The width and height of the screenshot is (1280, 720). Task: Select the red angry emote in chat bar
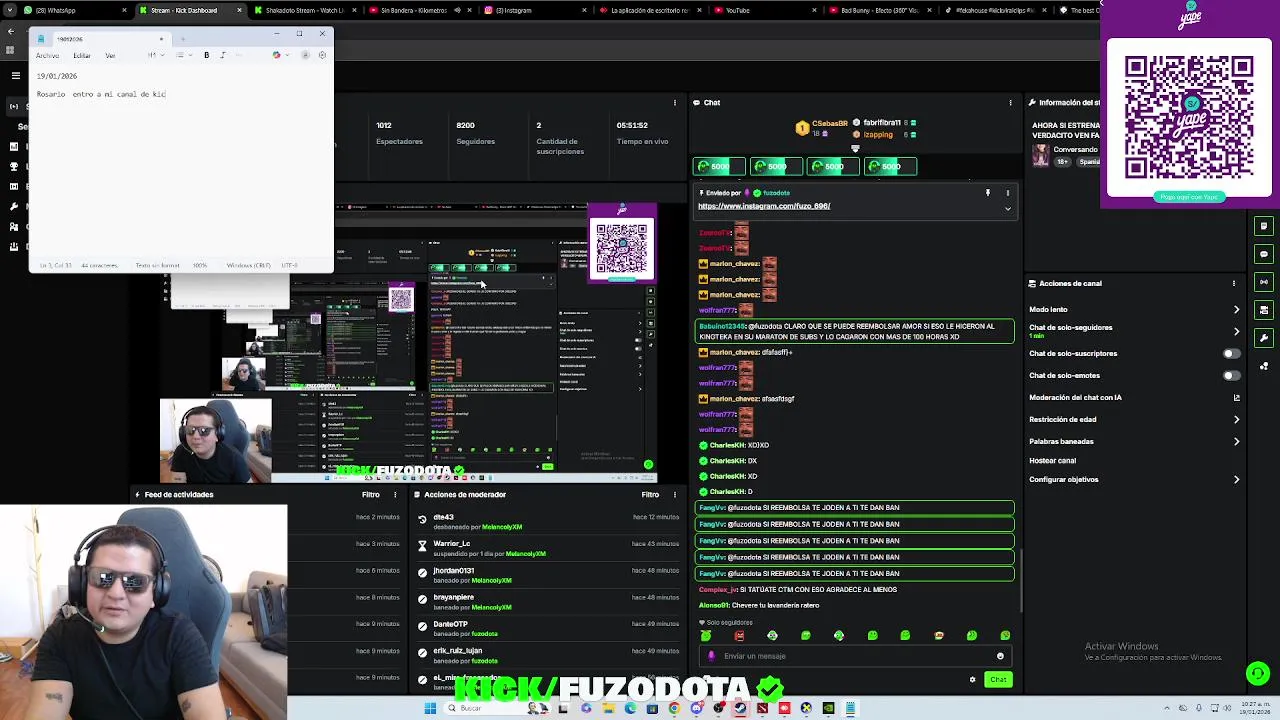pyautogui.click(x=739, y=636)
